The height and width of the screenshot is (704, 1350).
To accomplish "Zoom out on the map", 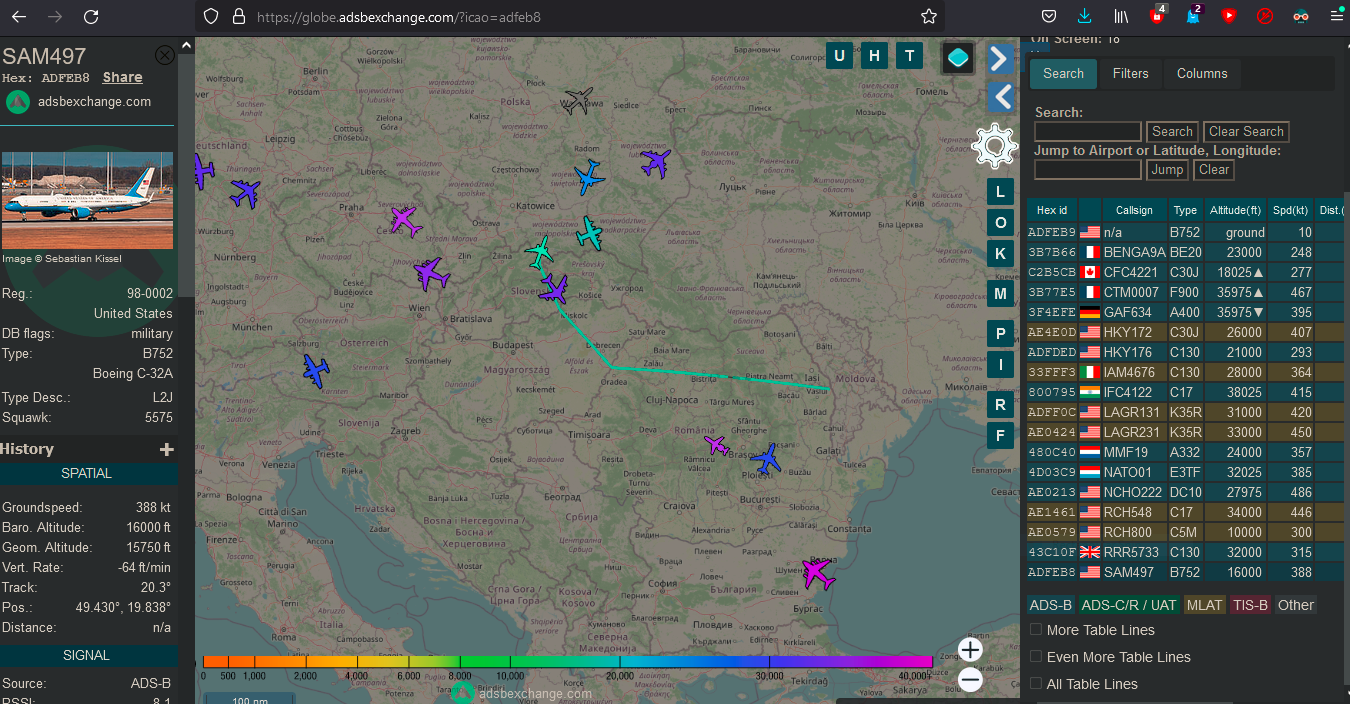I will pos(970,681).
